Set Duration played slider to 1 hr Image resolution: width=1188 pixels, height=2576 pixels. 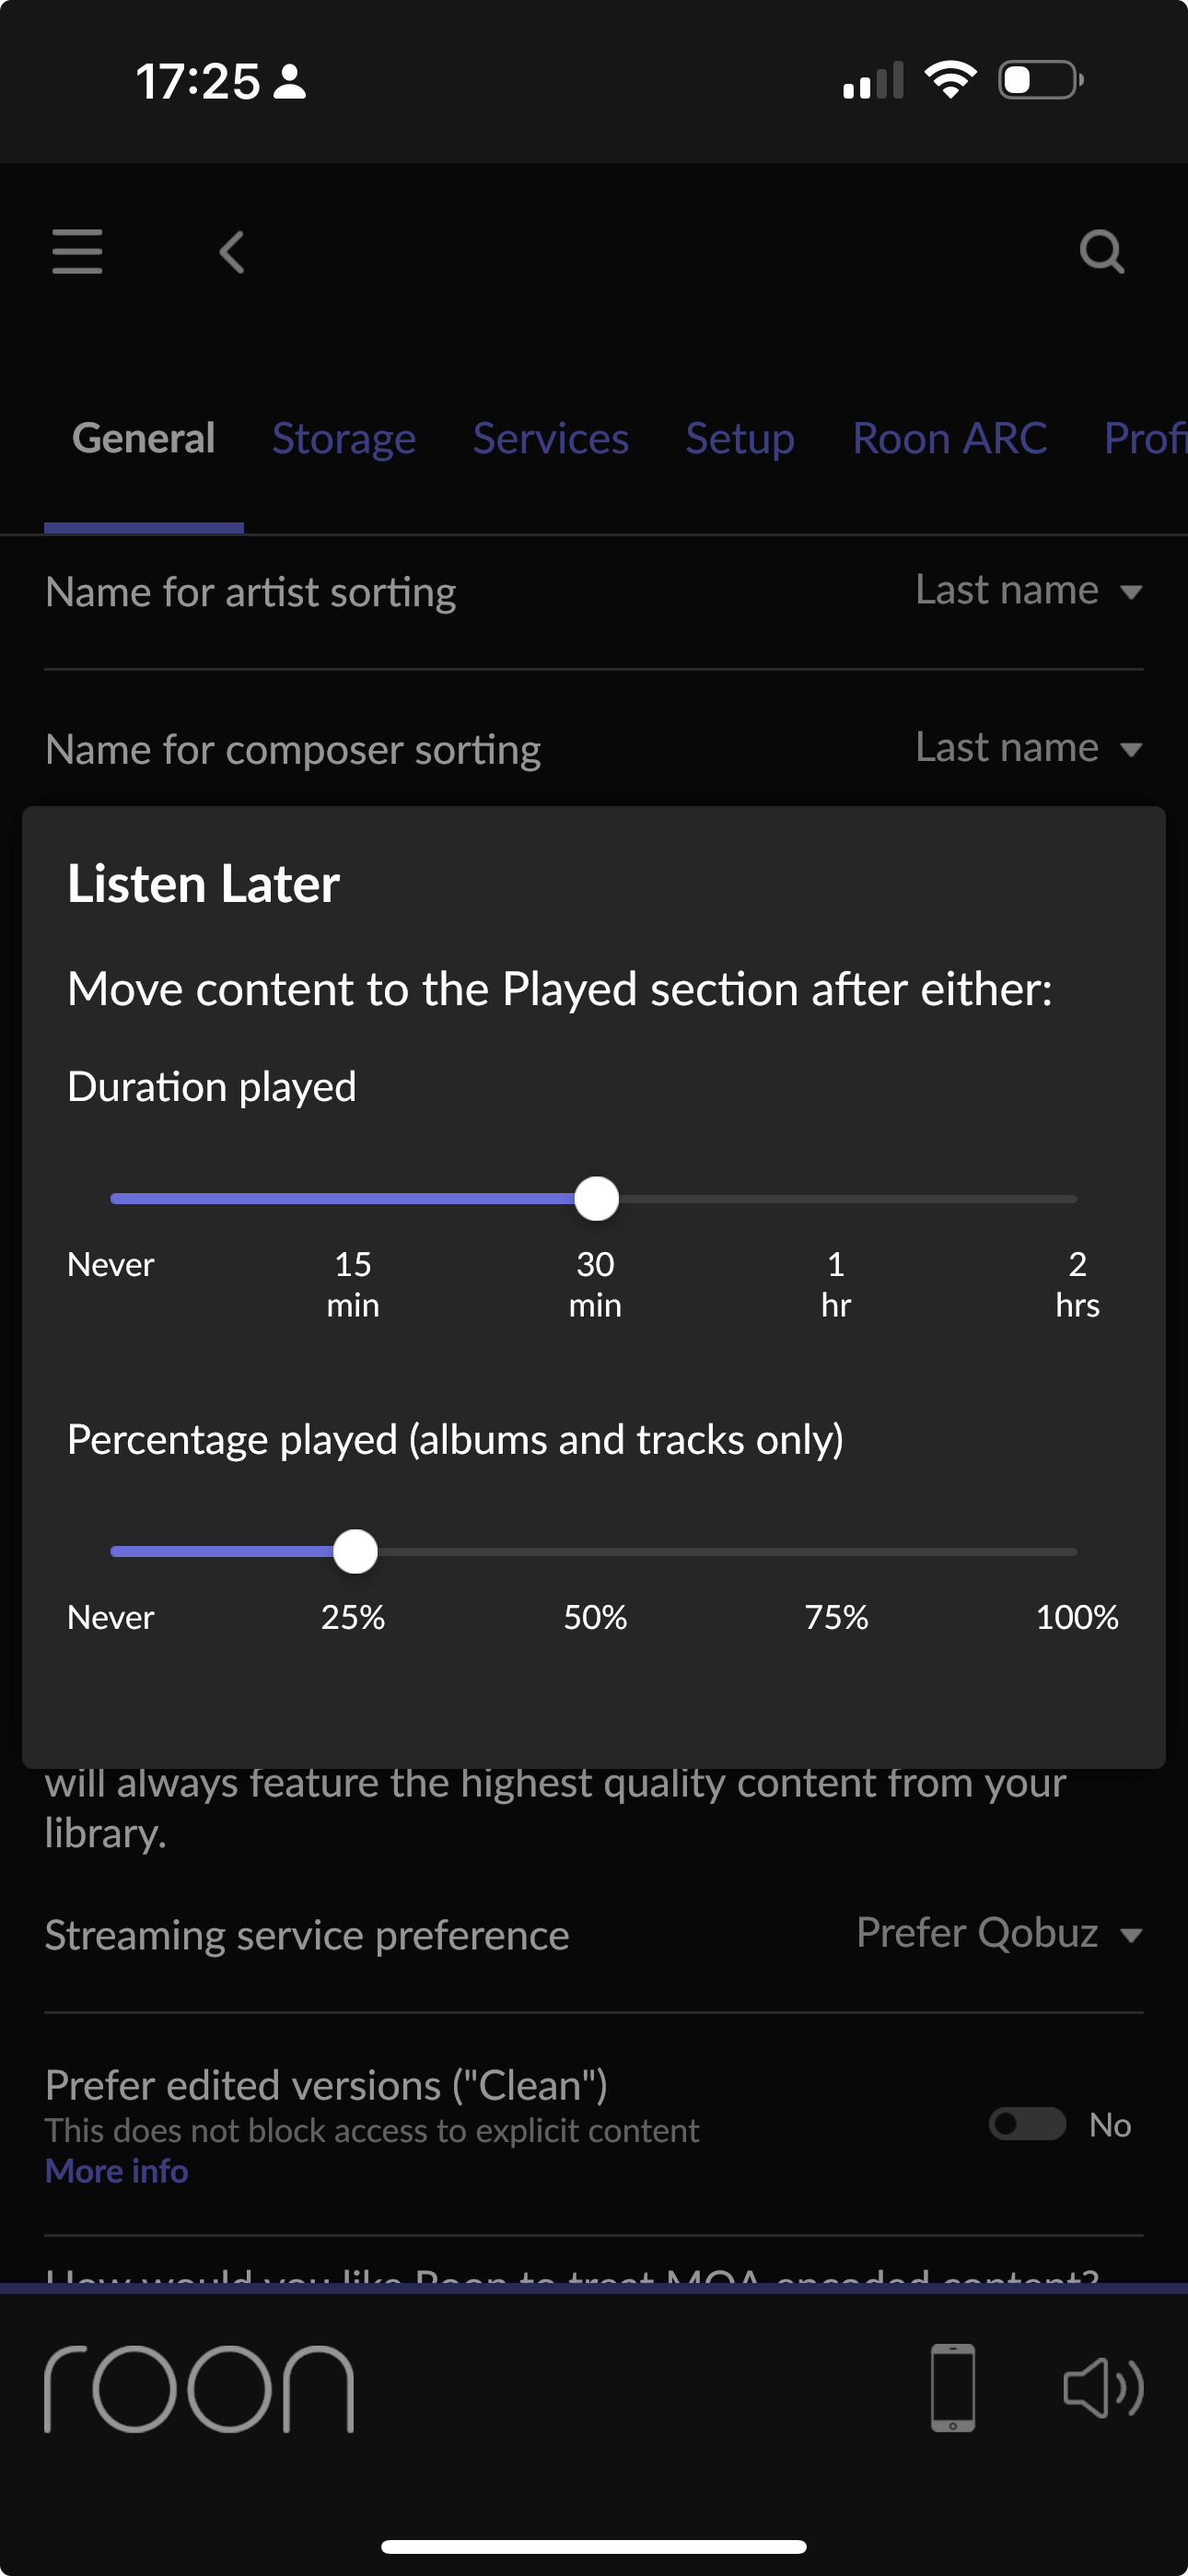836,1199
